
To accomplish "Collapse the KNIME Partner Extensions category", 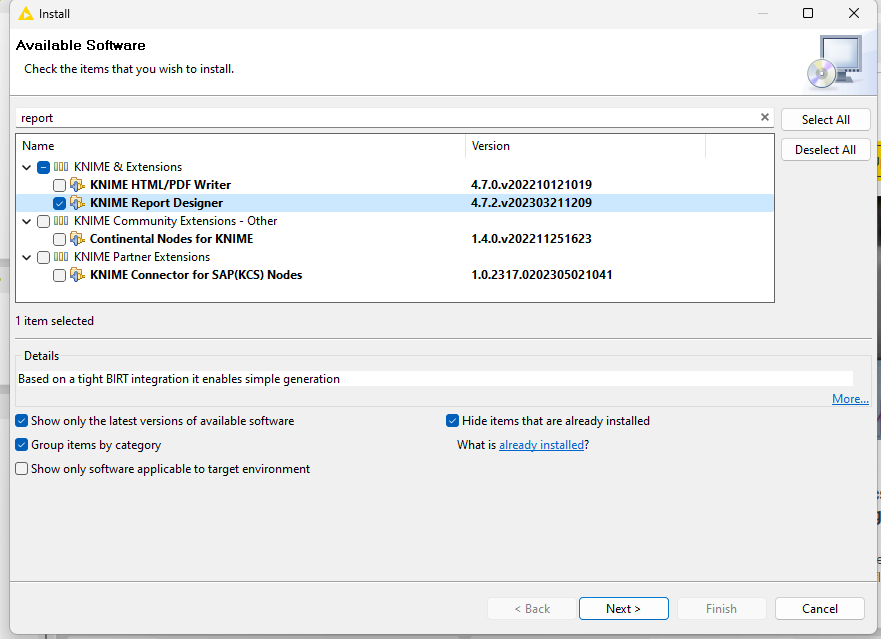I will (26, 257).
